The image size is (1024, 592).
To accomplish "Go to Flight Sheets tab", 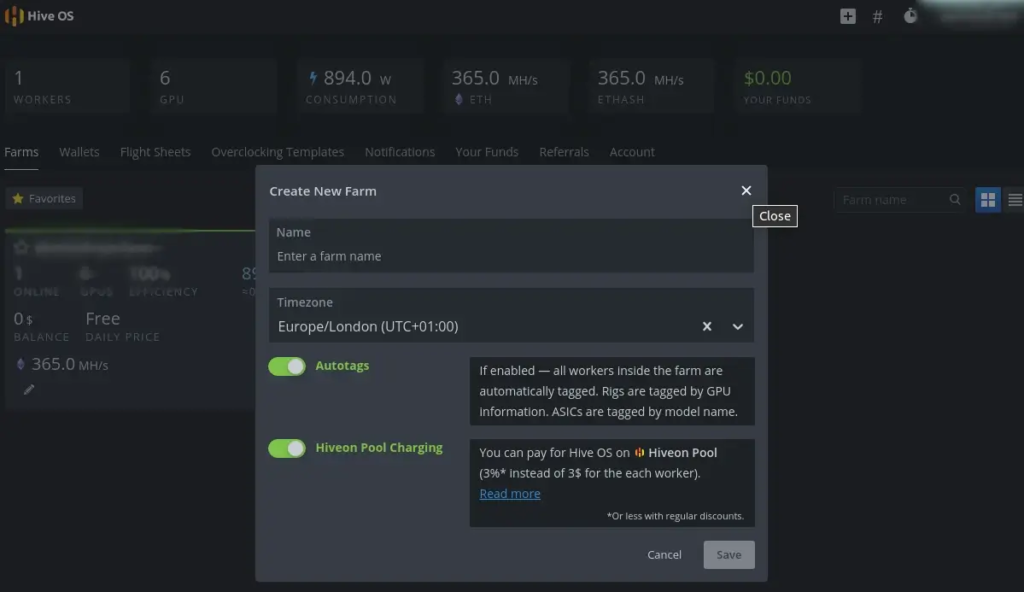I will coord(155,152).
